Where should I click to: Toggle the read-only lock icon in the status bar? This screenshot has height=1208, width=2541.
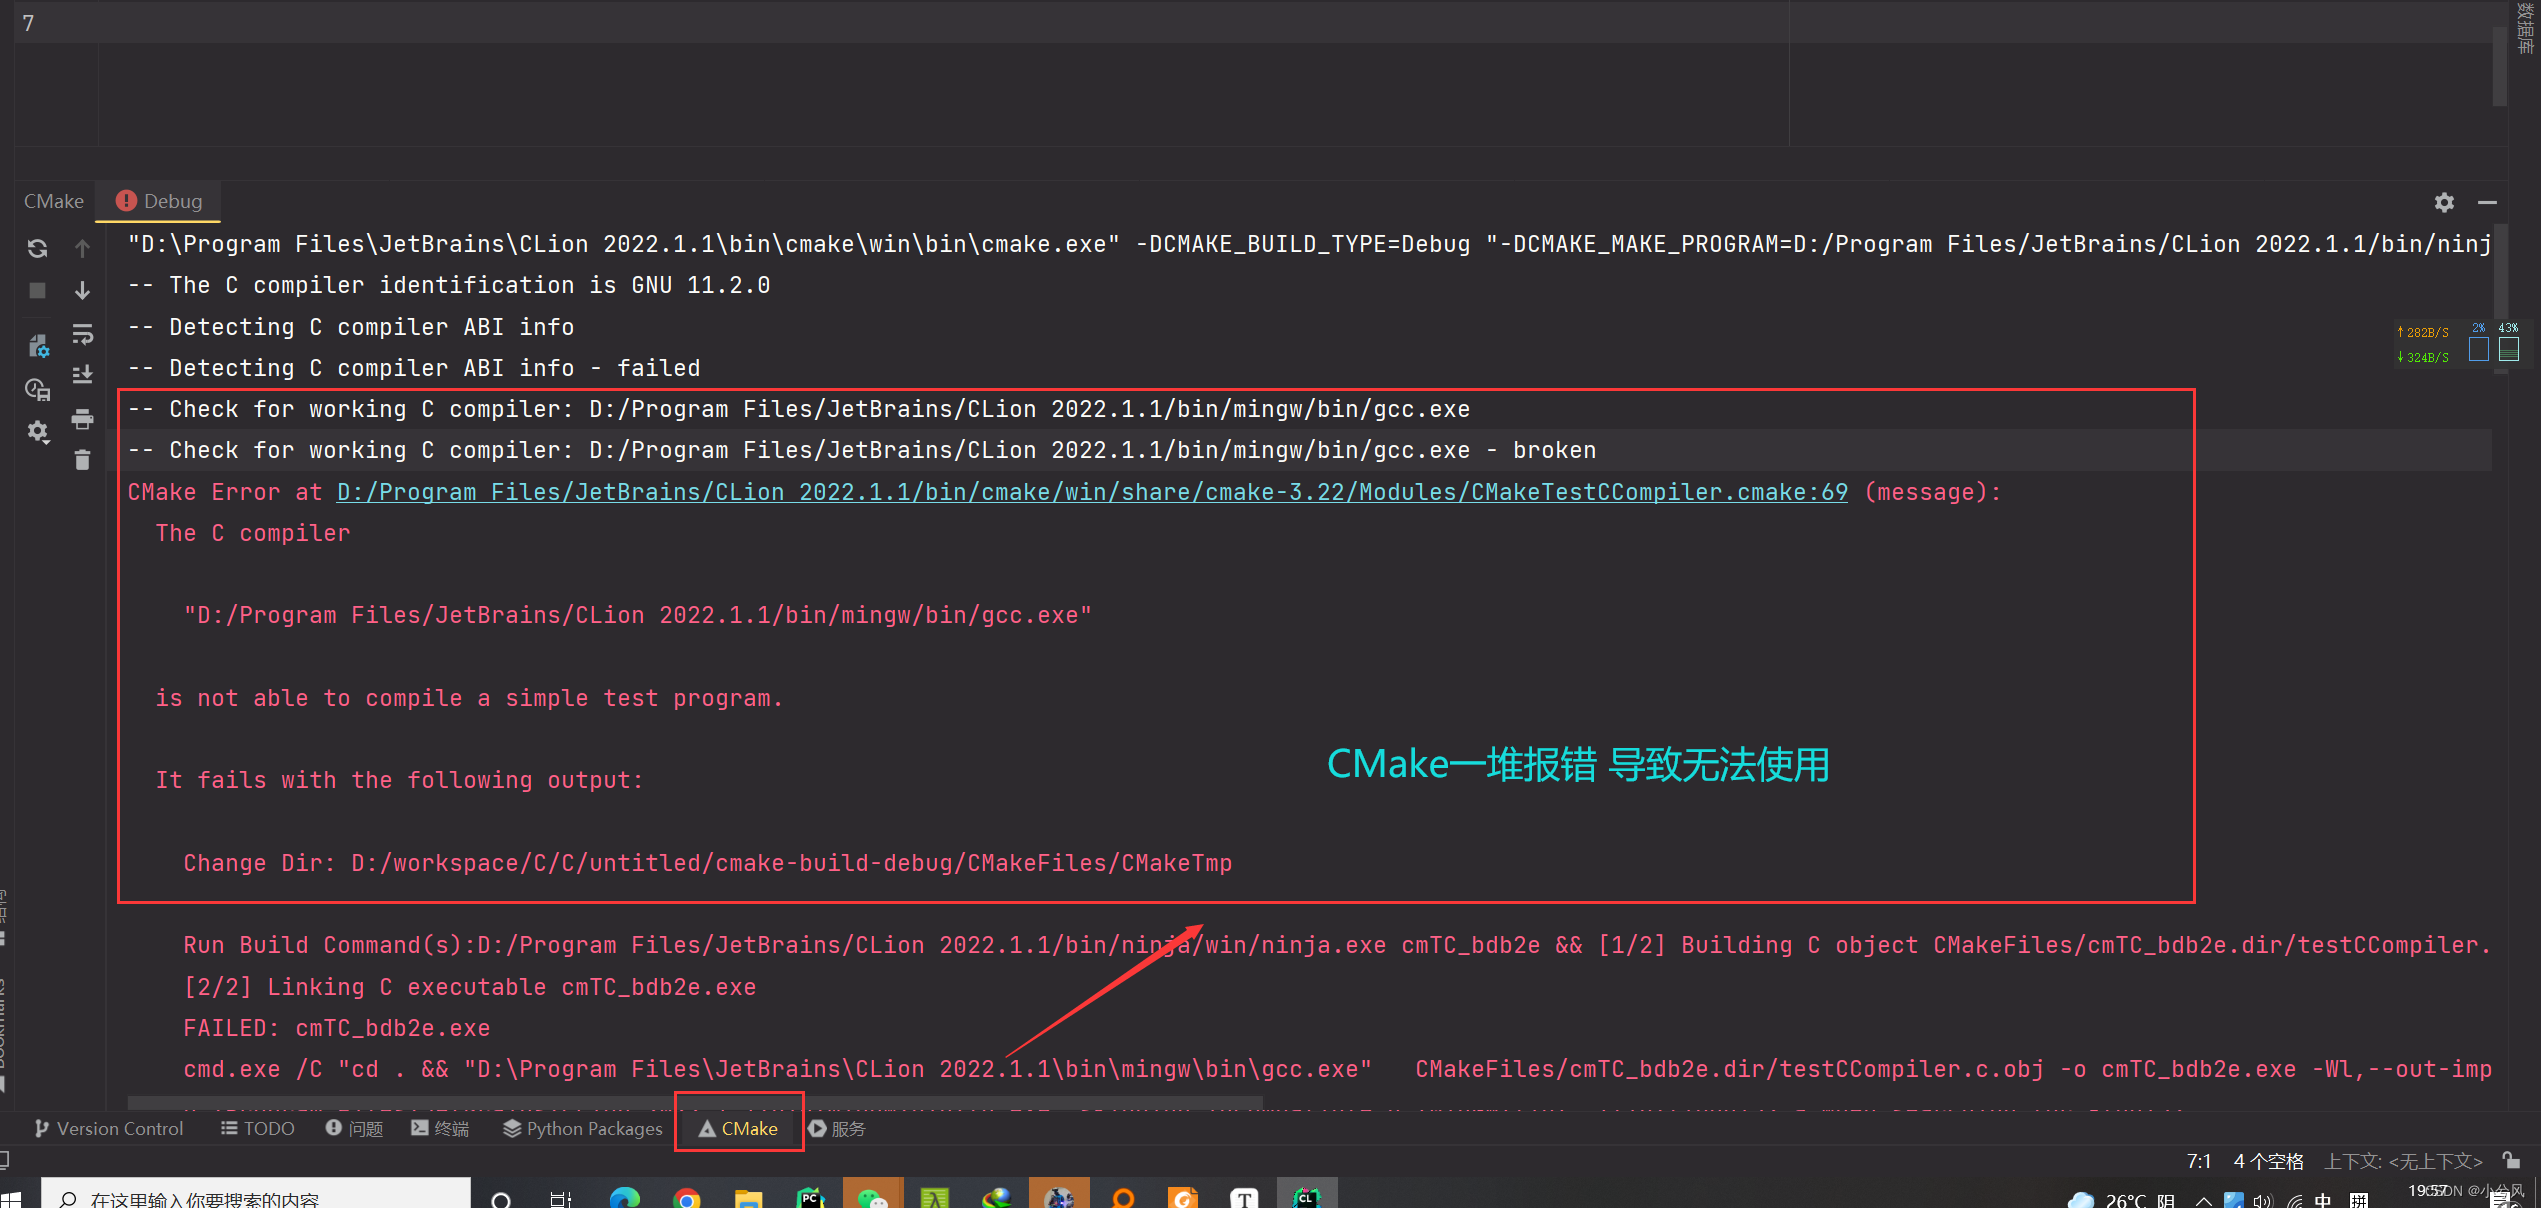point(2511,1160)
